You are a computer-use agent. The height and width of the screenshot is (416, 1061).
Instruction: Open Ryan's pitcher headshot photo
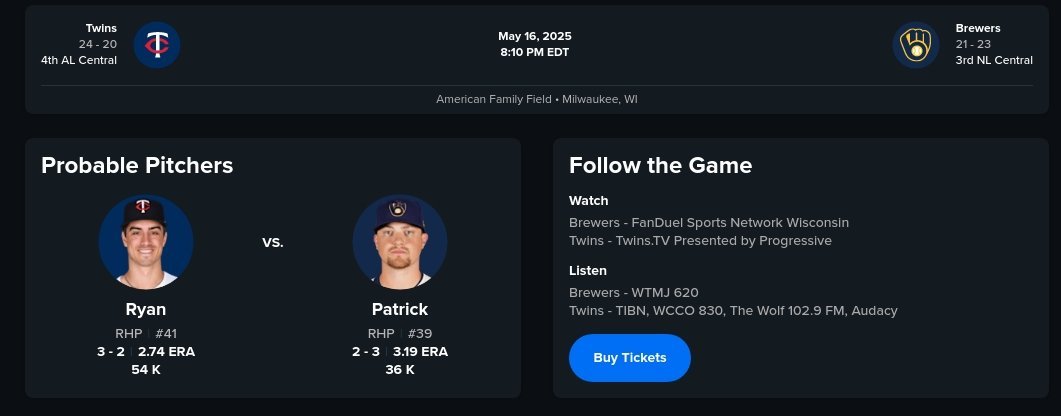[x=146, y=242]
